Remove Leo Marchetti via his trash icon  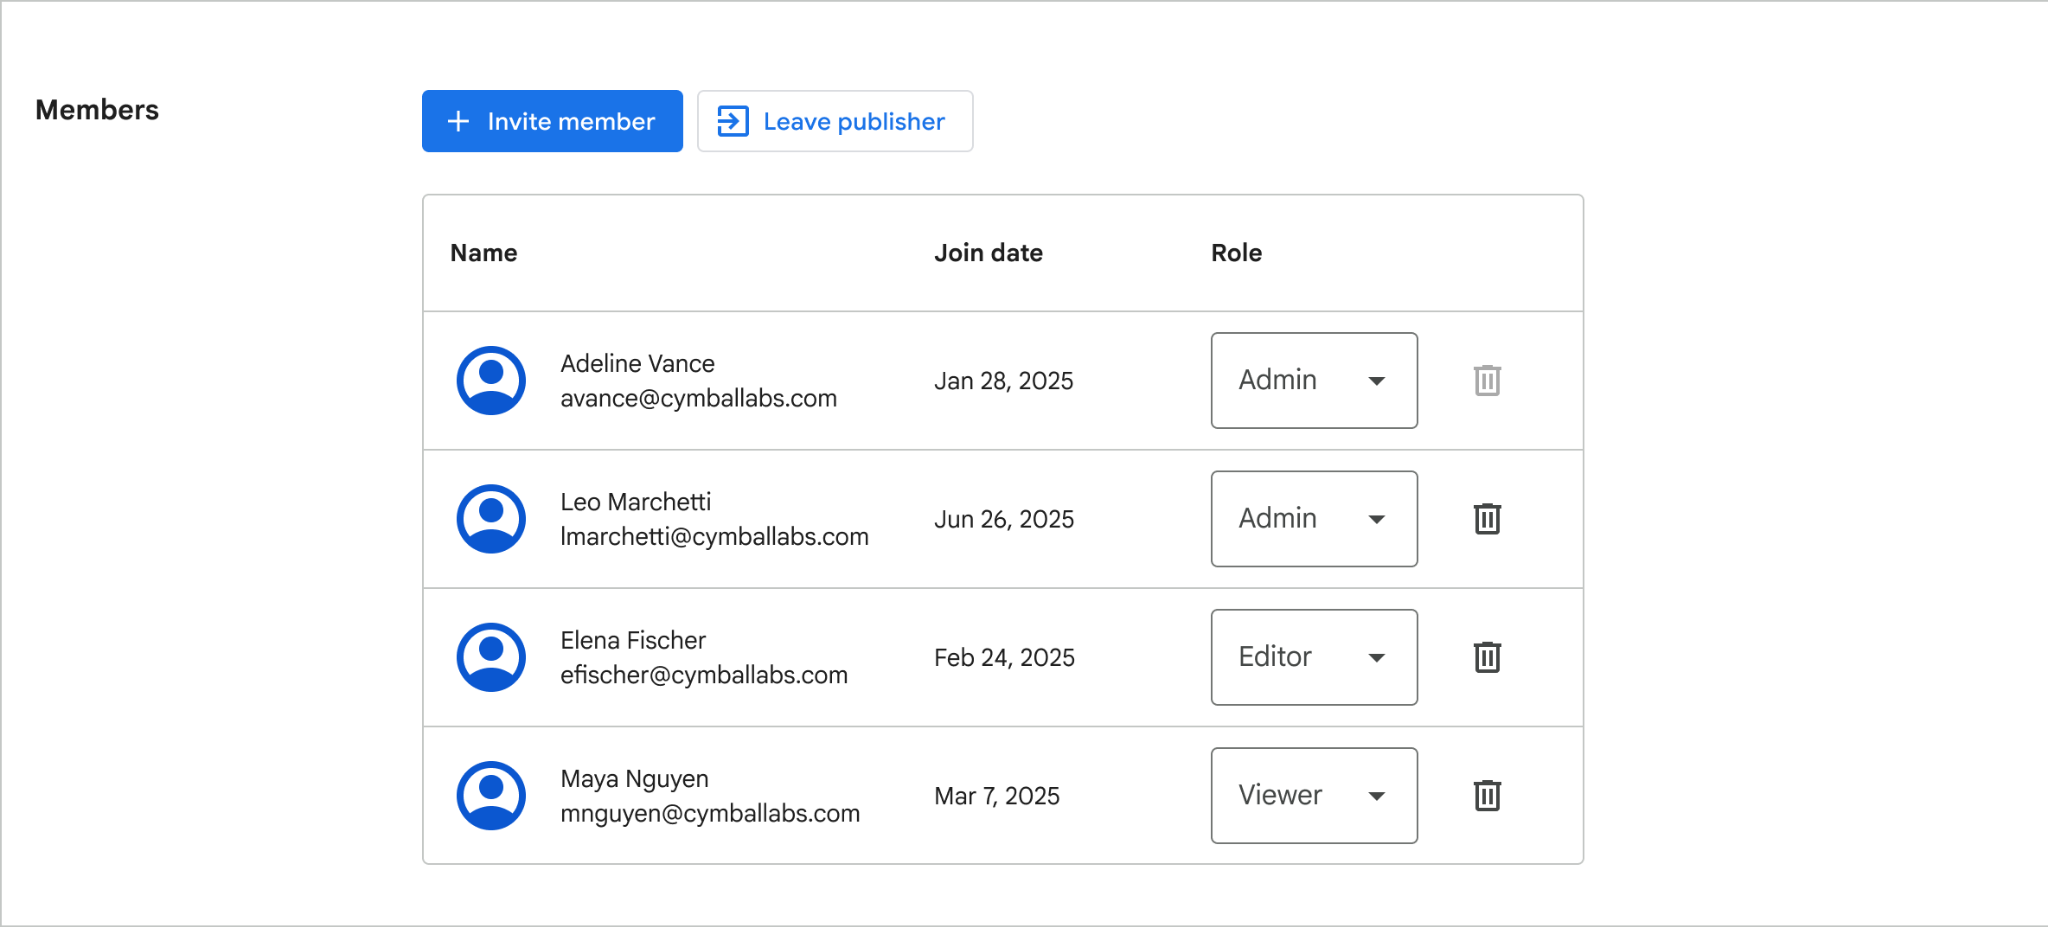pos(1487,519)
